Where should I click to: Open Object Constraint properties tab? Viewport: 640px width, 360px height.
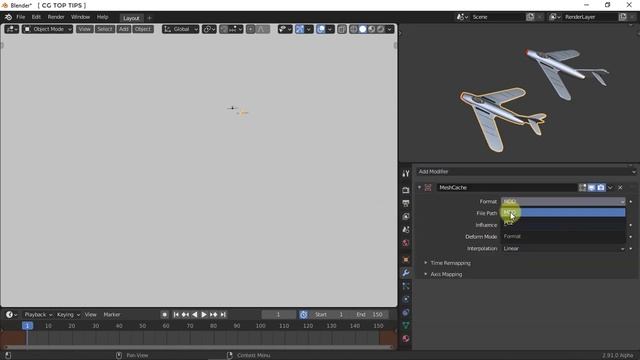[406, 313]
